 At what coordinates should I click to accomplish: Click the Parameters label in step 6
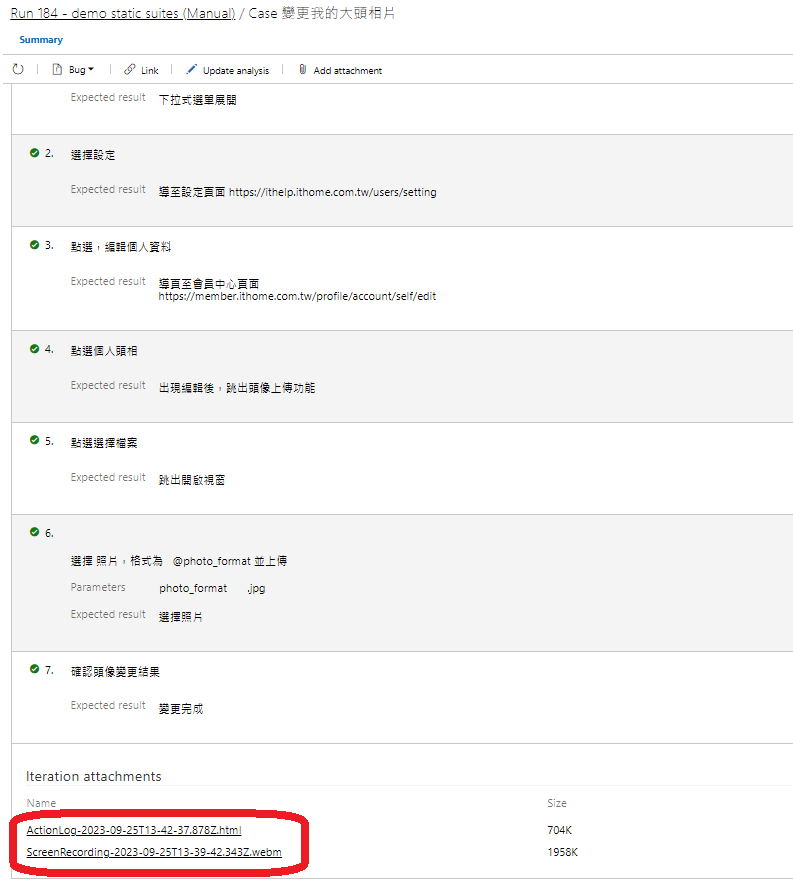[98, 587]
